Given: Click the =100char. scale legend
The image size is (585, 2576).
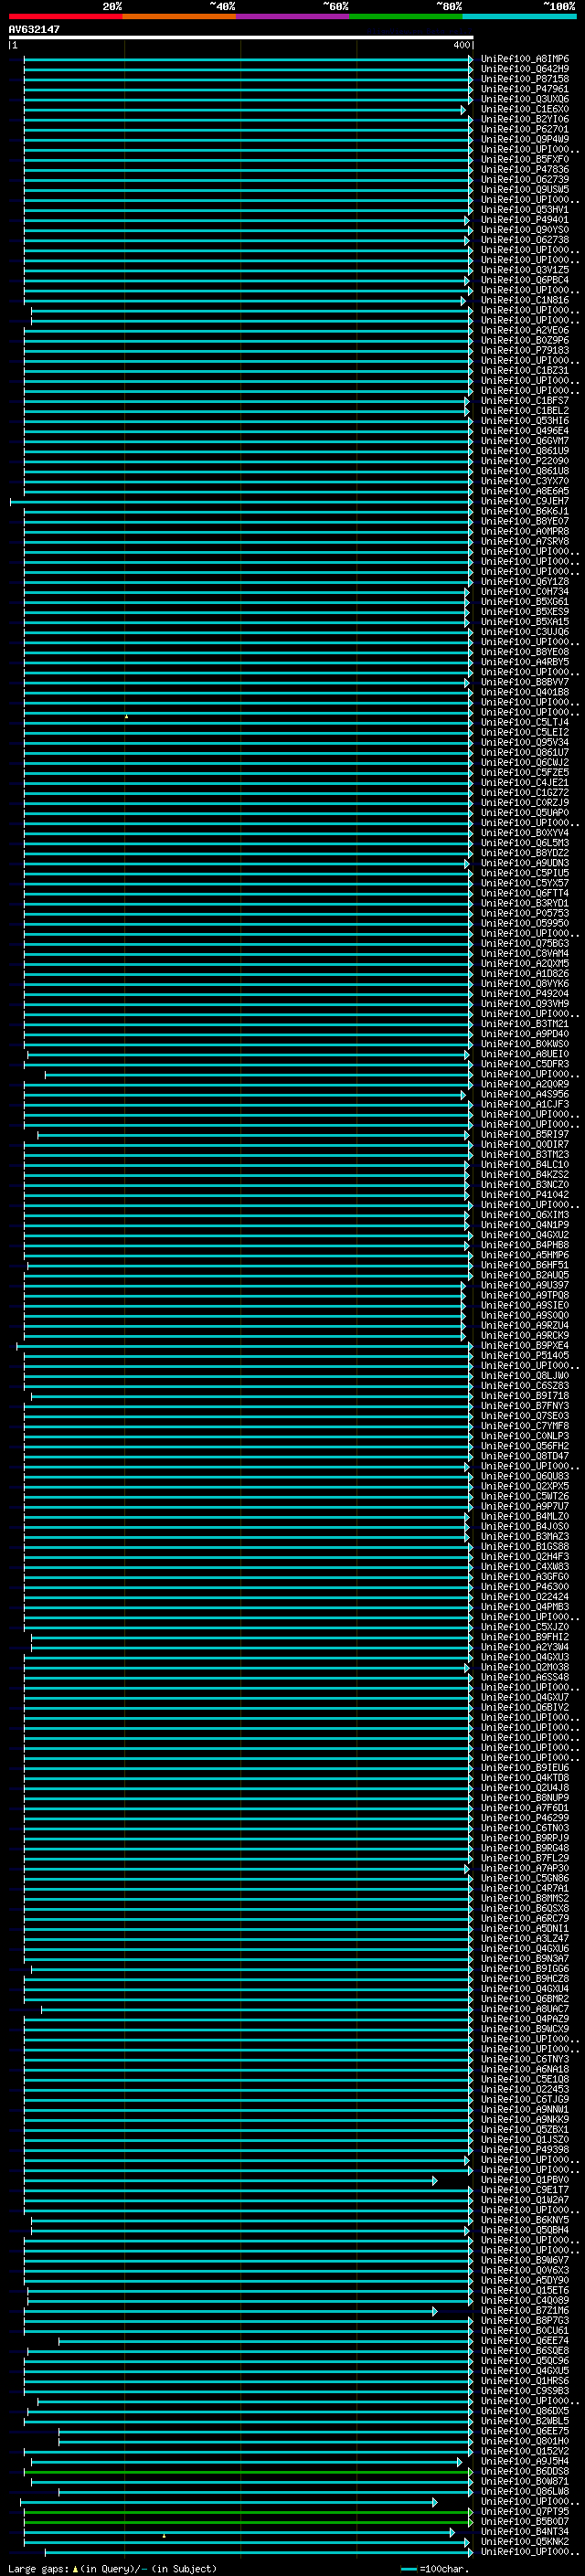Looking at the screenshot, I should pyautogui.click(x=435, y=2569).
